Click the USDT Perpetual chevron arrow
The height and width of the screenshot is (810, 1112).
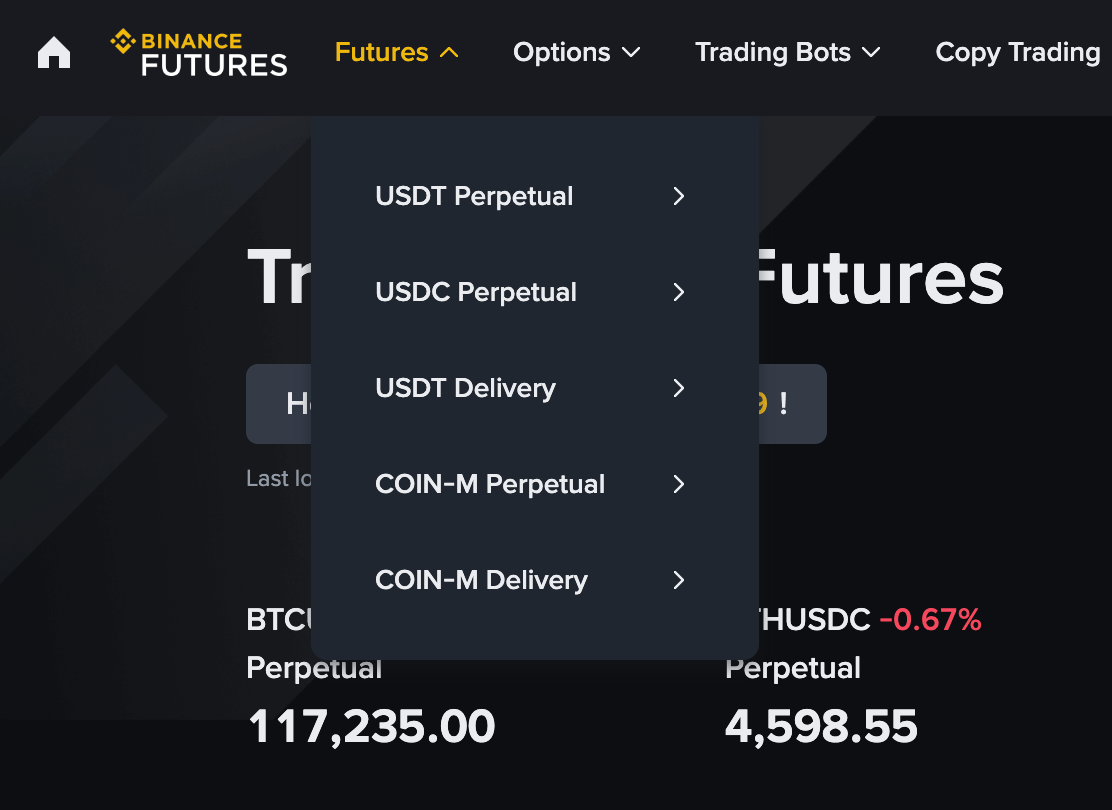[679, 196]
